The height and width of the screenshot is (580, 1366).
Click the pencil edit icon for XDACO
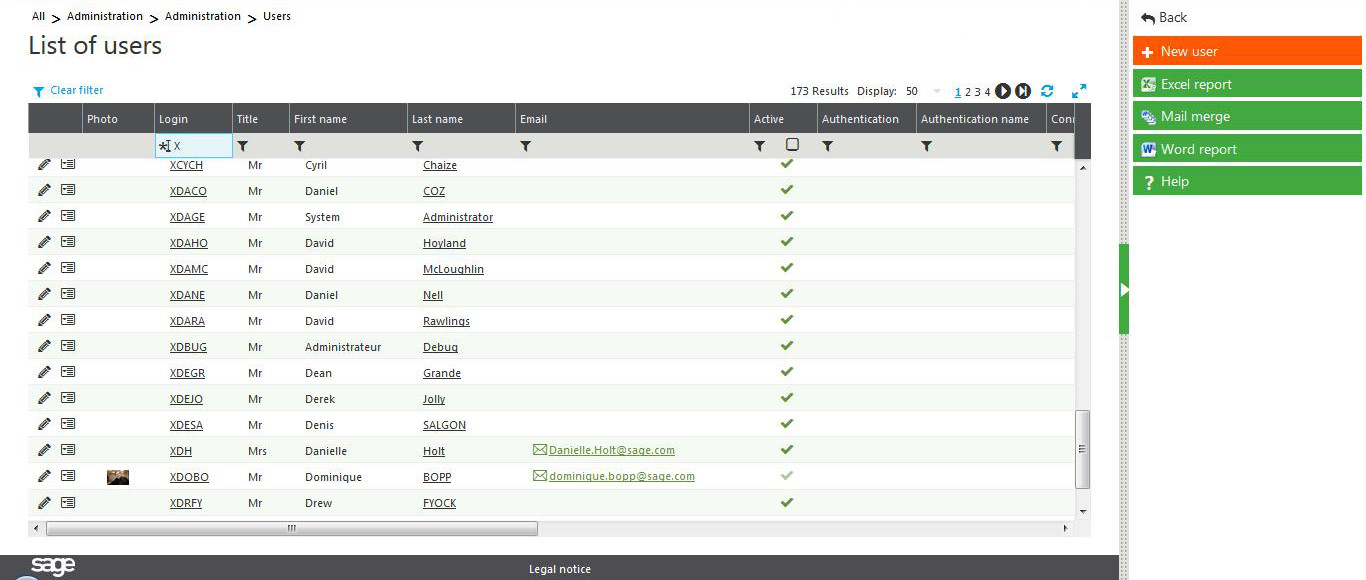44,191
